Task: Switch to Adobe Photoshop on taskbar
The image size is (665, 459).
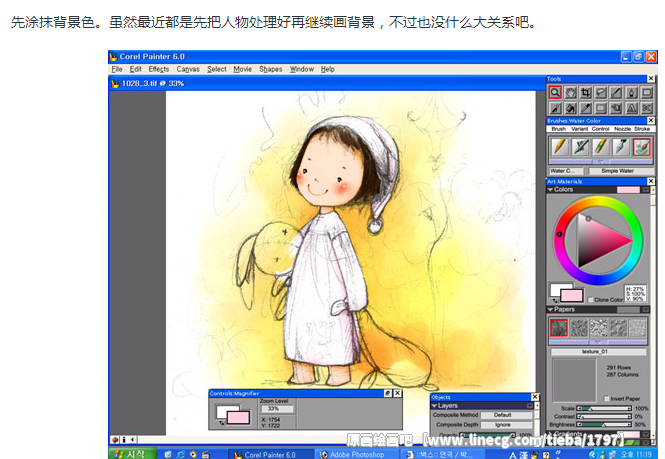Action: [357, 454]
